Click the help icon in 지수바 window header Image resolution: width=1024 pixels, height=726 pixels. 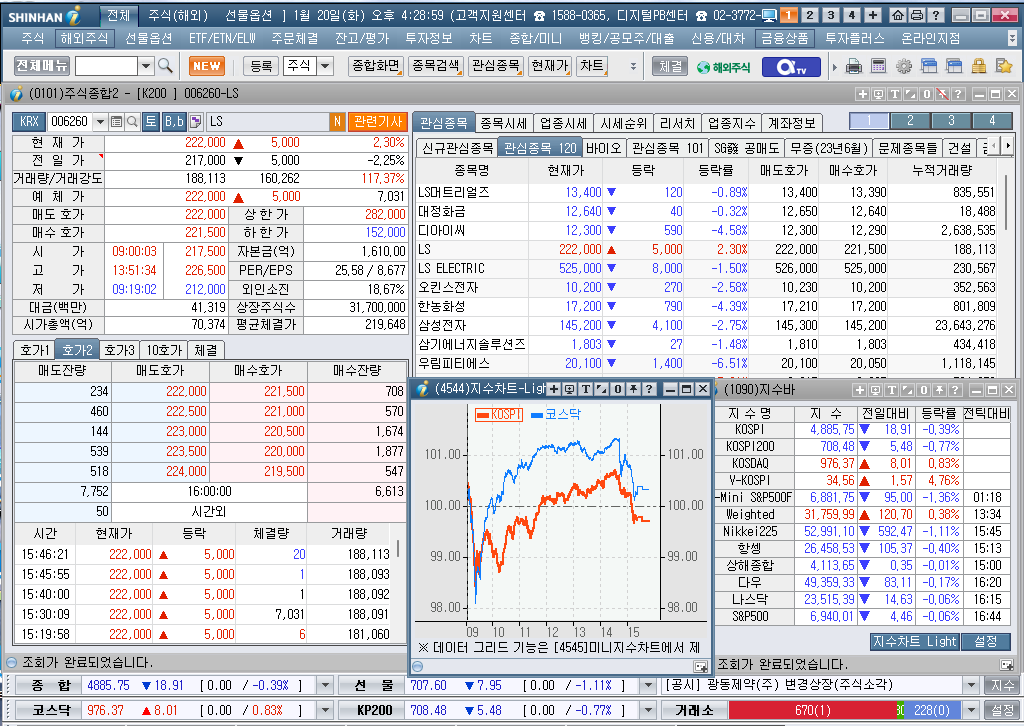tap(955, 390)
